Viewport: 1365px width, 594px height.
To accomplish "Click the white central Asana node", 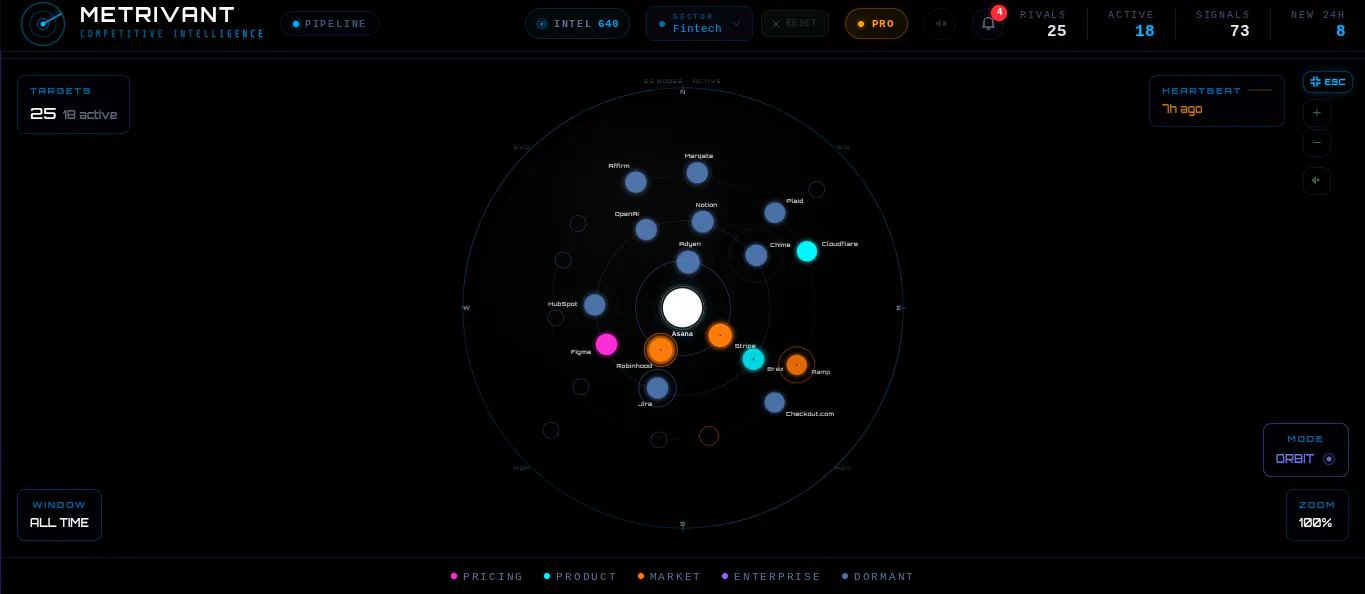I will click(x=683, y=308).
